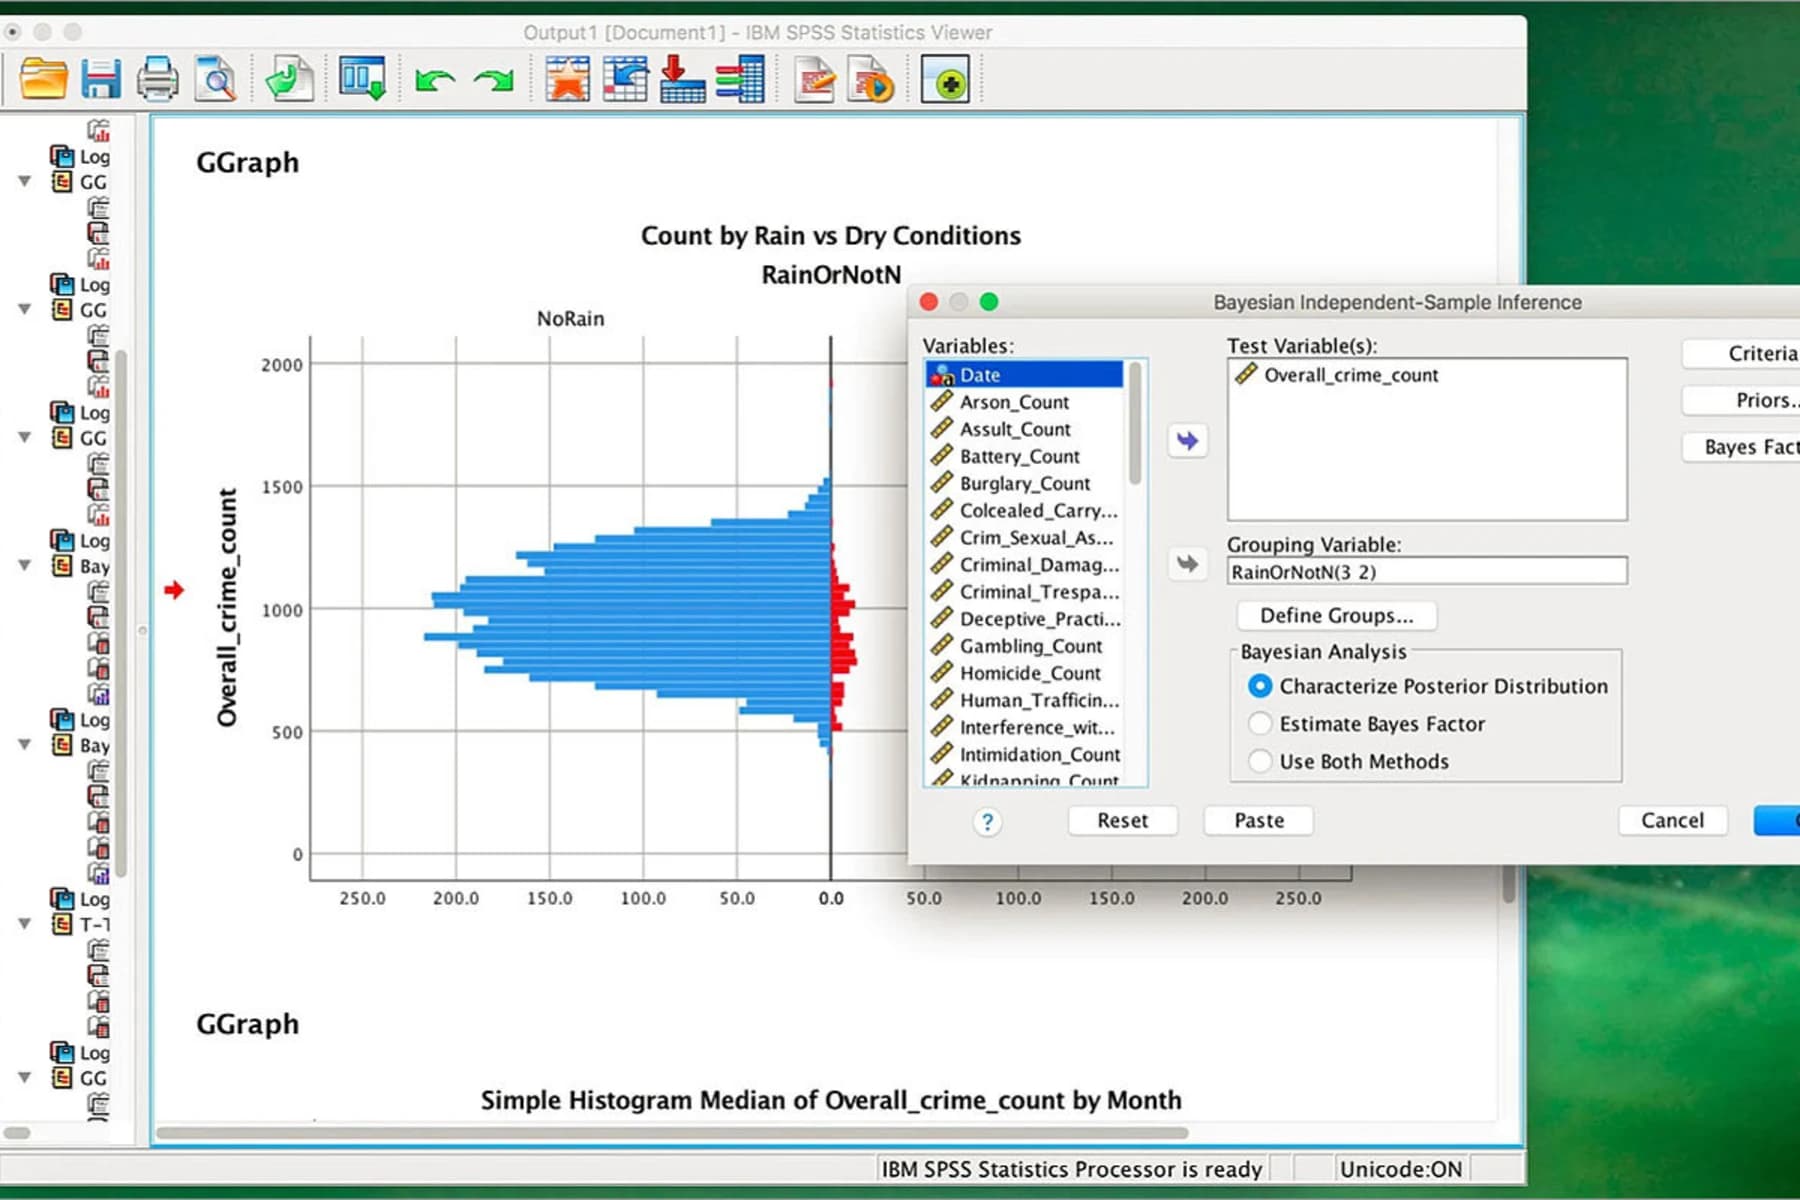This screenshot has height=1200, width=1800.
Task: Select Characterize Posterior Distribution option
Action: pyautogui.click(x=1260, y=686)
